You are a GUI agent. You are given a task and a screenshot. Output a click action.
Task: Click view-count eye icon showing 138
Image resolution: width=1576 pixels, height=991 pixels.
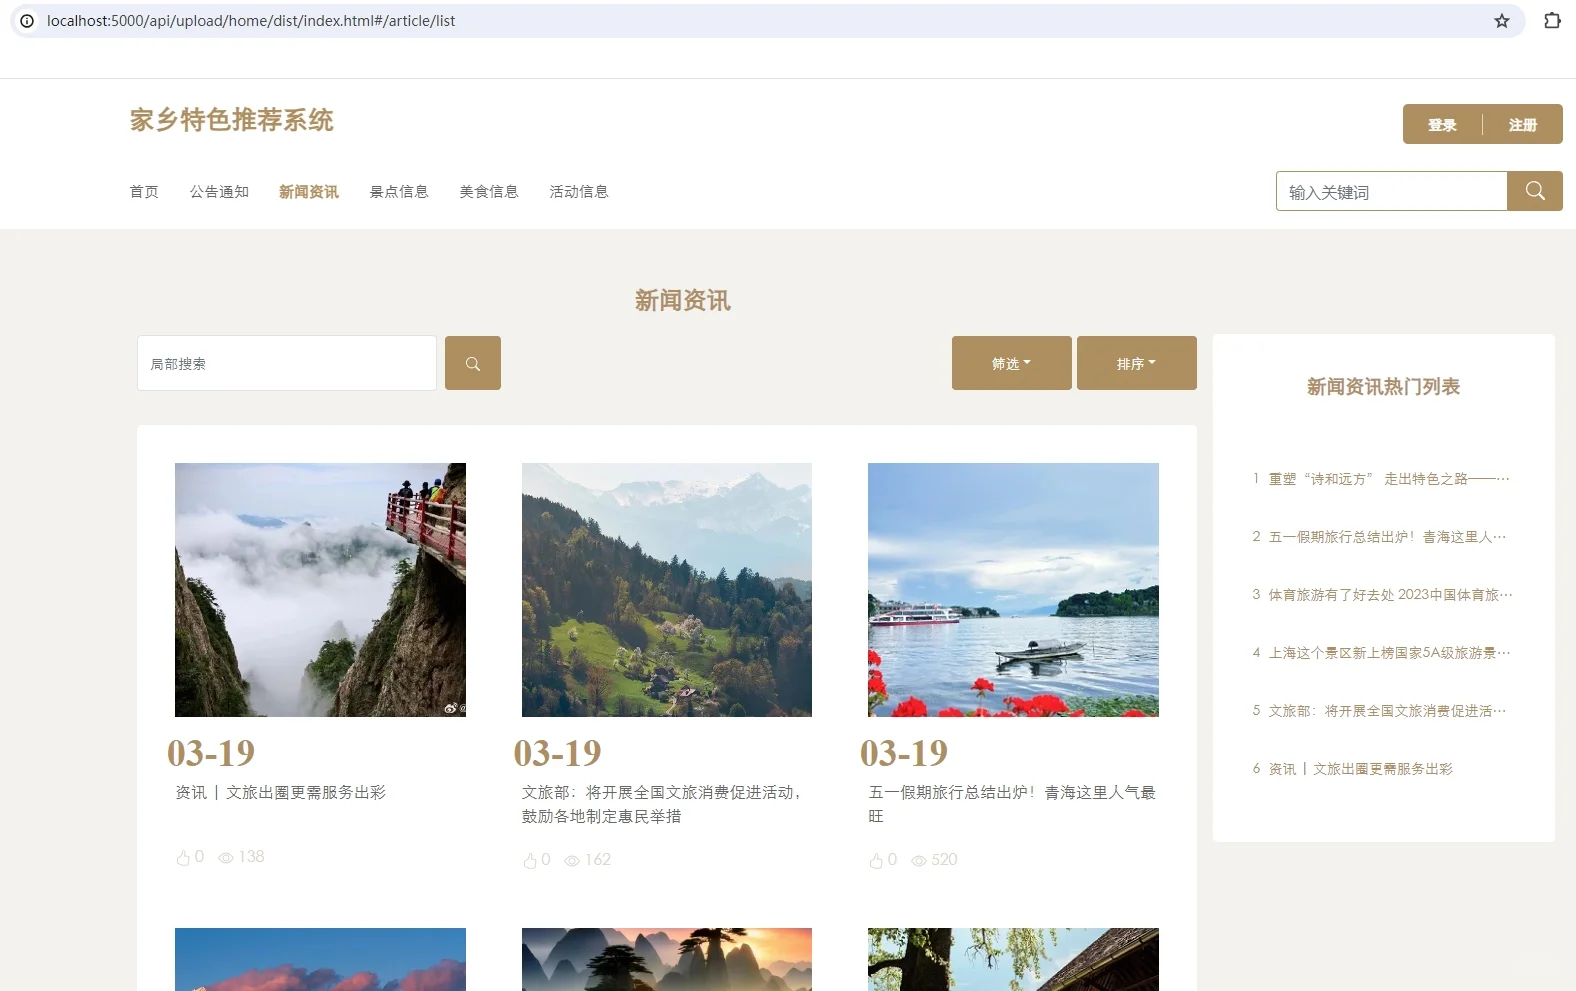(226, 858)
